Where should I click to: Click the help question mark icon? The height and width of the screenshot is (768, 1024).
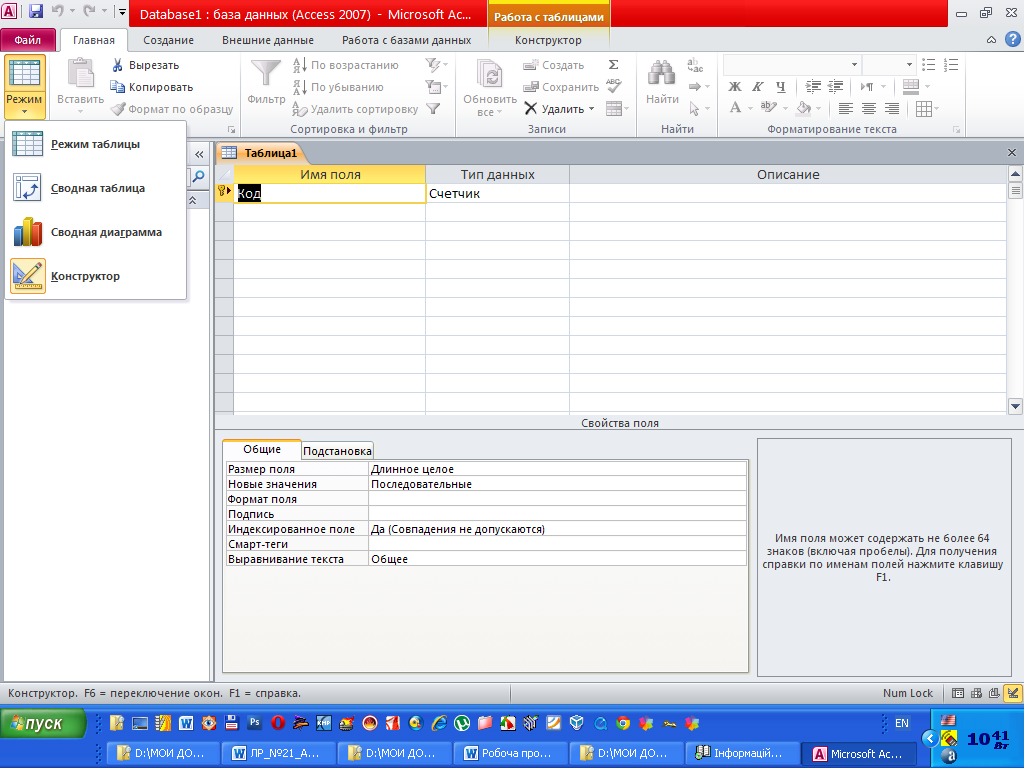pos(1012,39)
